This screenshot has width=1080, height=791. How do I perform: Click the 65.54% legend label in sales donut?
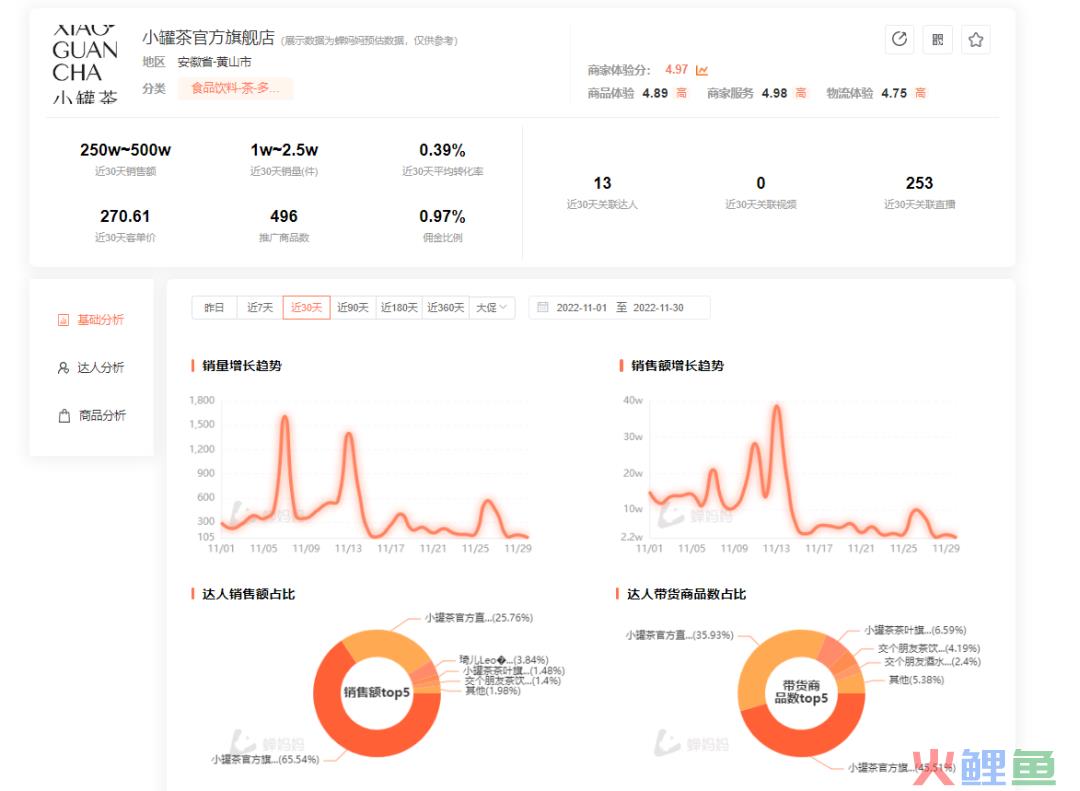tap(265, 759)
